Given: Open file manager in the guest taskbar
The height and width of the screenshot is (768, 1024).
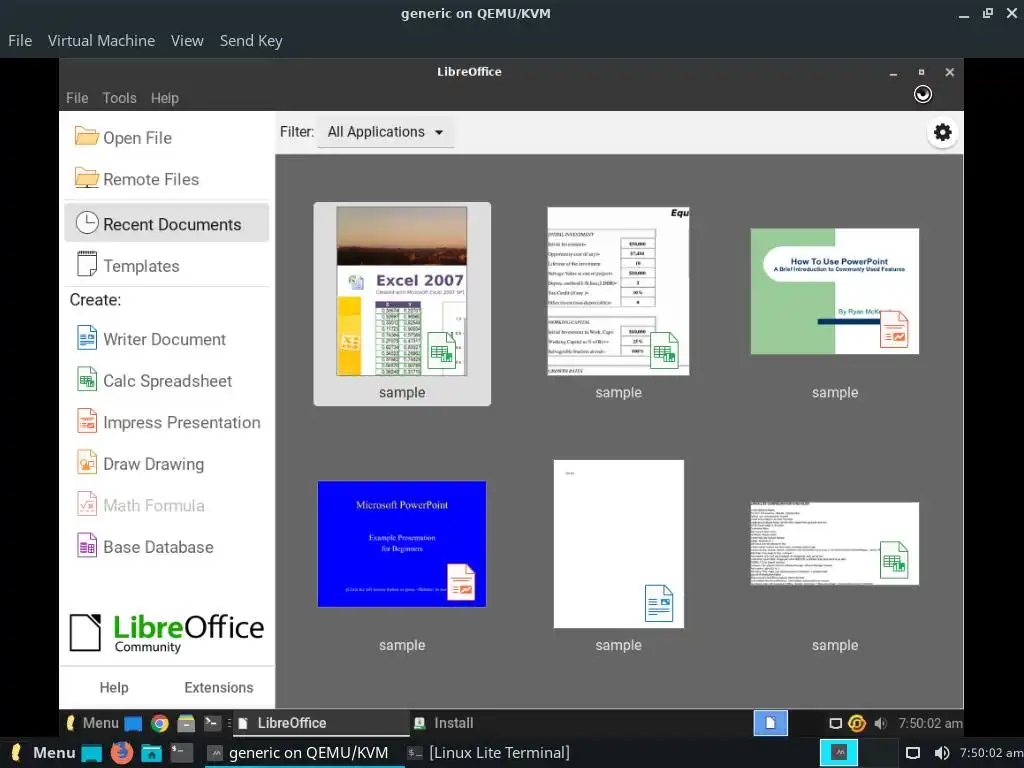Looking at the screenshot, I should [186, 723].
